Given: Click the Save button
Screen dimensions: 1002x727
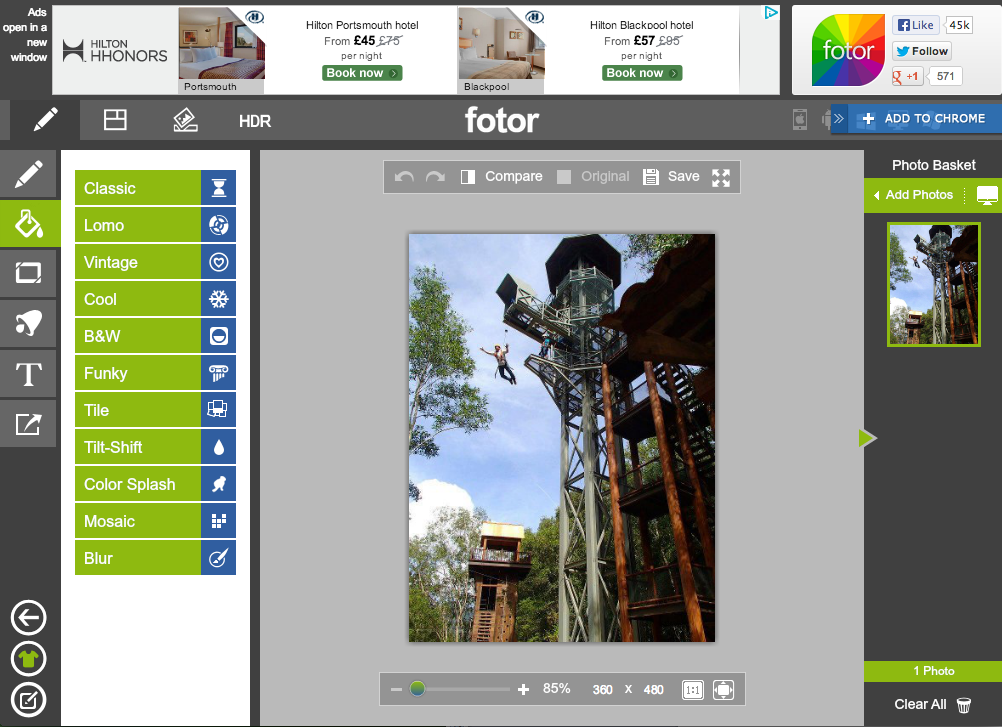Looking at the screenshot, I should (671, 177).
